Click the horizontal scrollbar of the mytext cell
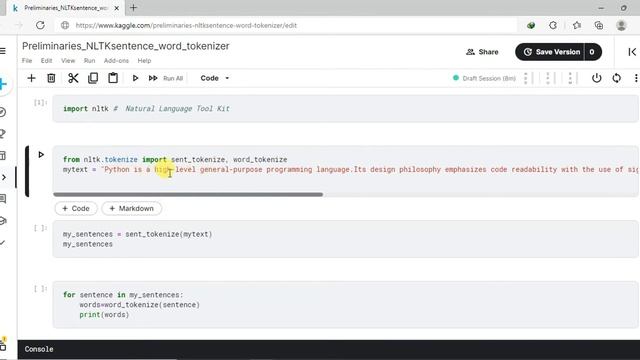This screenshot has width=640, height=360. click(188, 195)
